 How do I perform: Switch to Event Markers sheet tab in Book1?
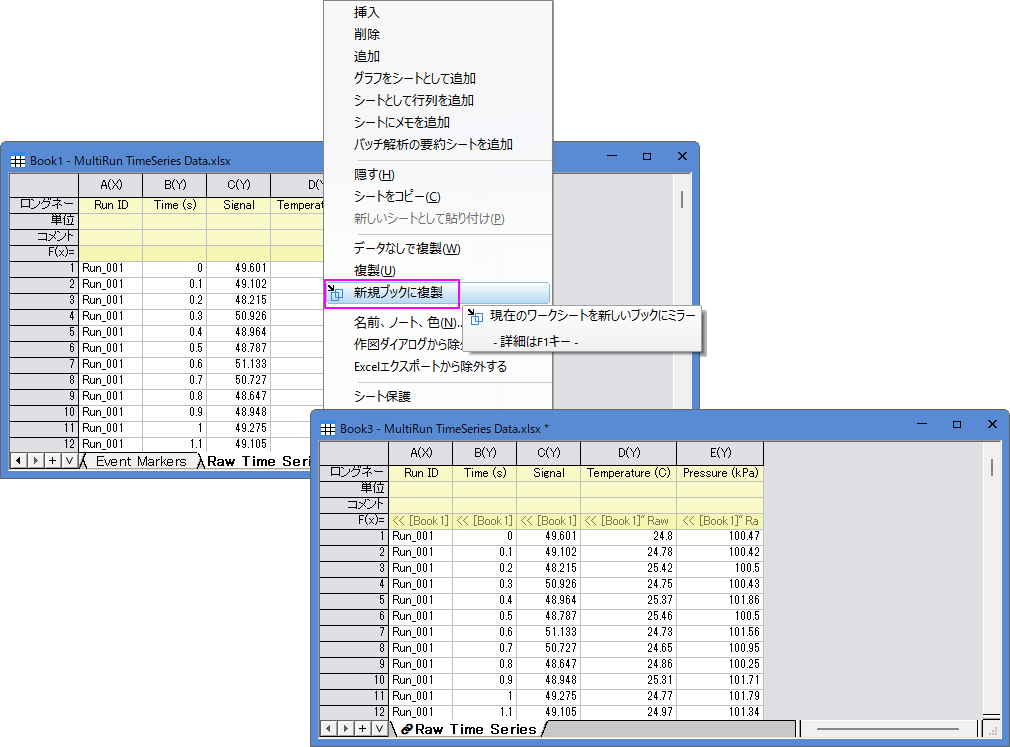click(x=141, y=461)
